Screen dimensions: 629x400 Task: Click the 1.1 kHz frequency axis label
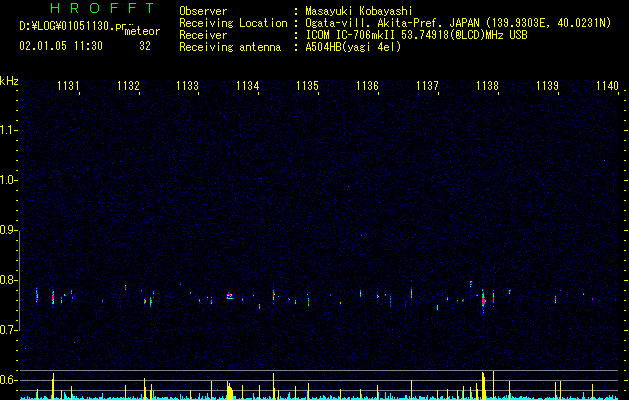tap(8, 130)
